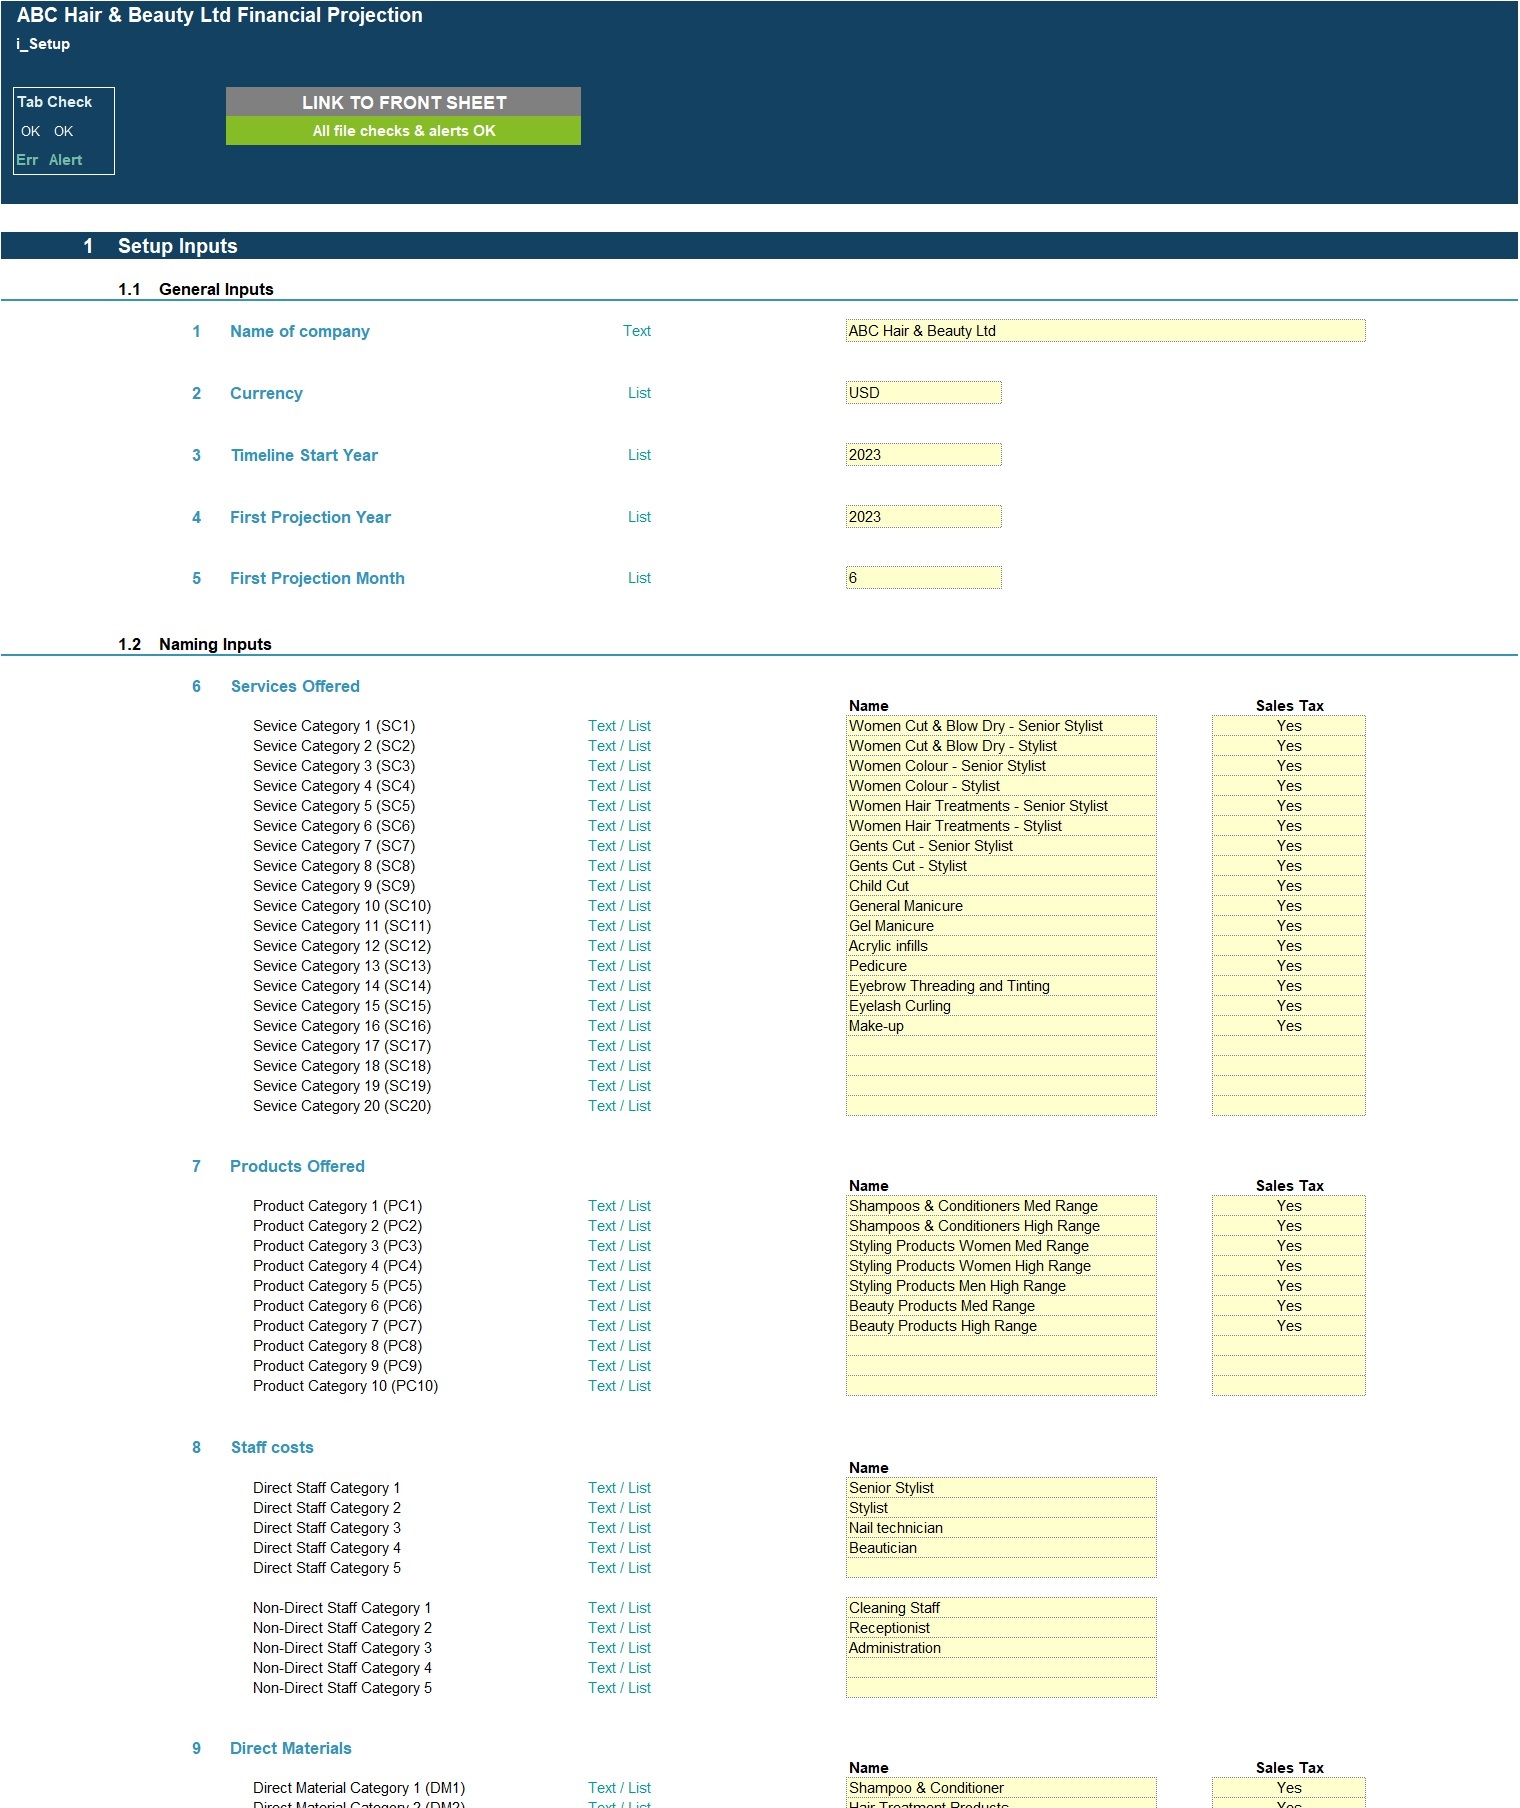The width and height of the screenshot is (1520, 1808).
Task: Select the Eyebrow Threading and Tinting cell
Action: [1000, 986]
